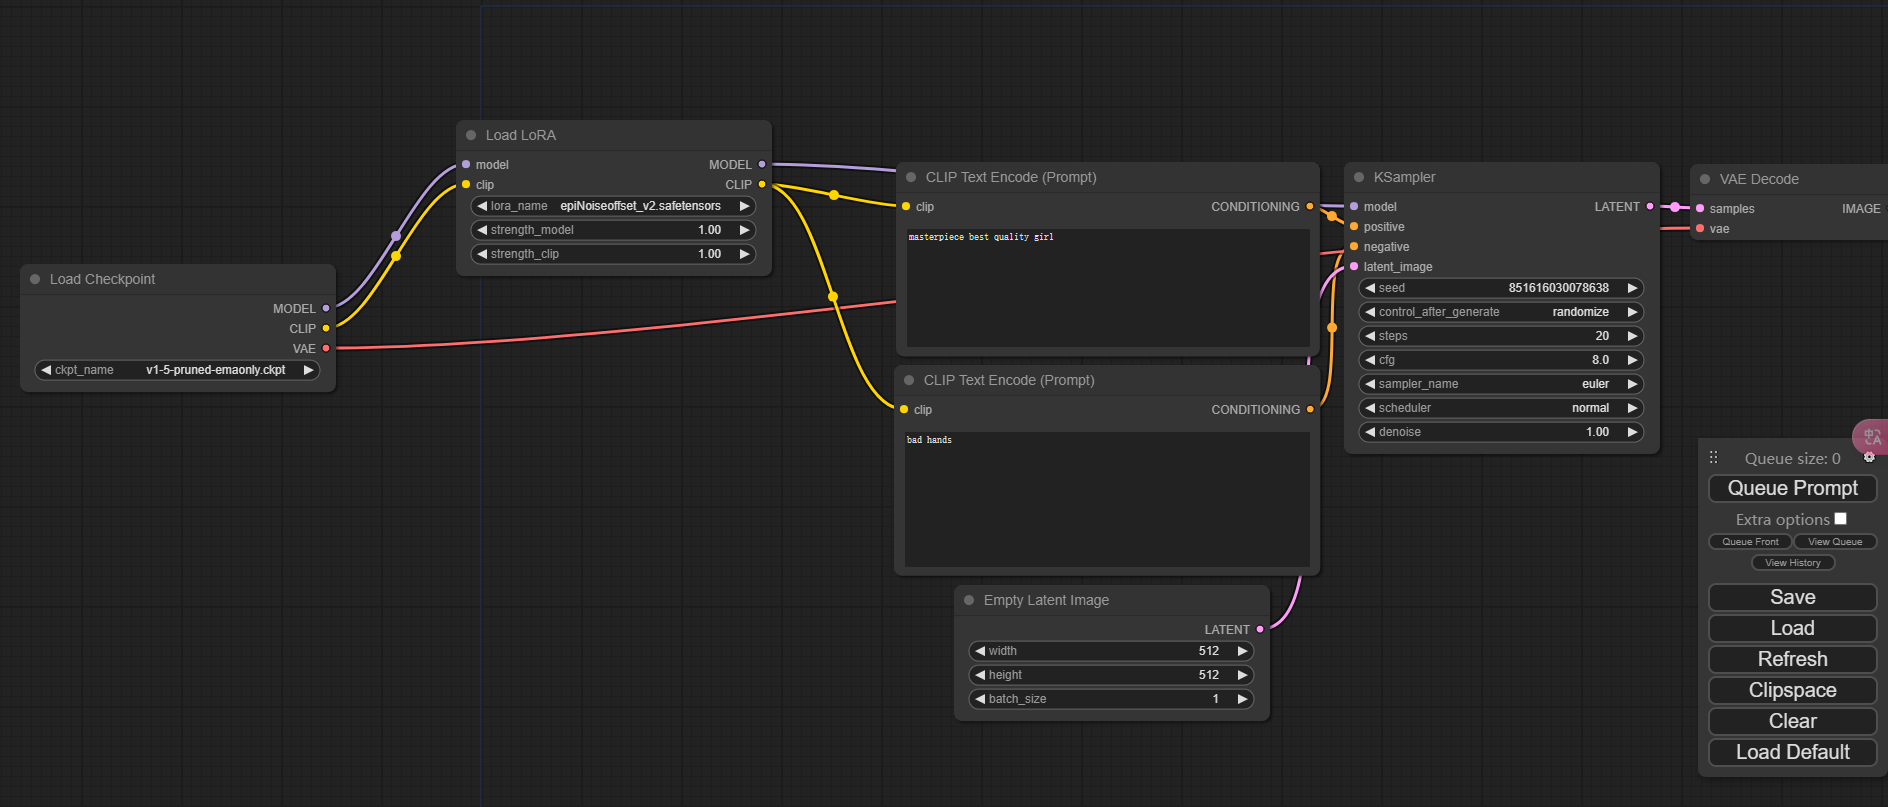Save the workflow
Viewport: 1888px width, 807px height.
pos(1792,597)
